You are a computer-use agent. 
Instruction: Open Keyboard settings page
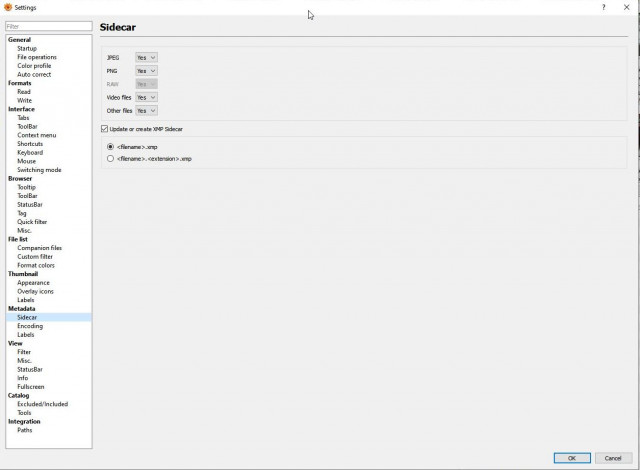coord(30,153)
